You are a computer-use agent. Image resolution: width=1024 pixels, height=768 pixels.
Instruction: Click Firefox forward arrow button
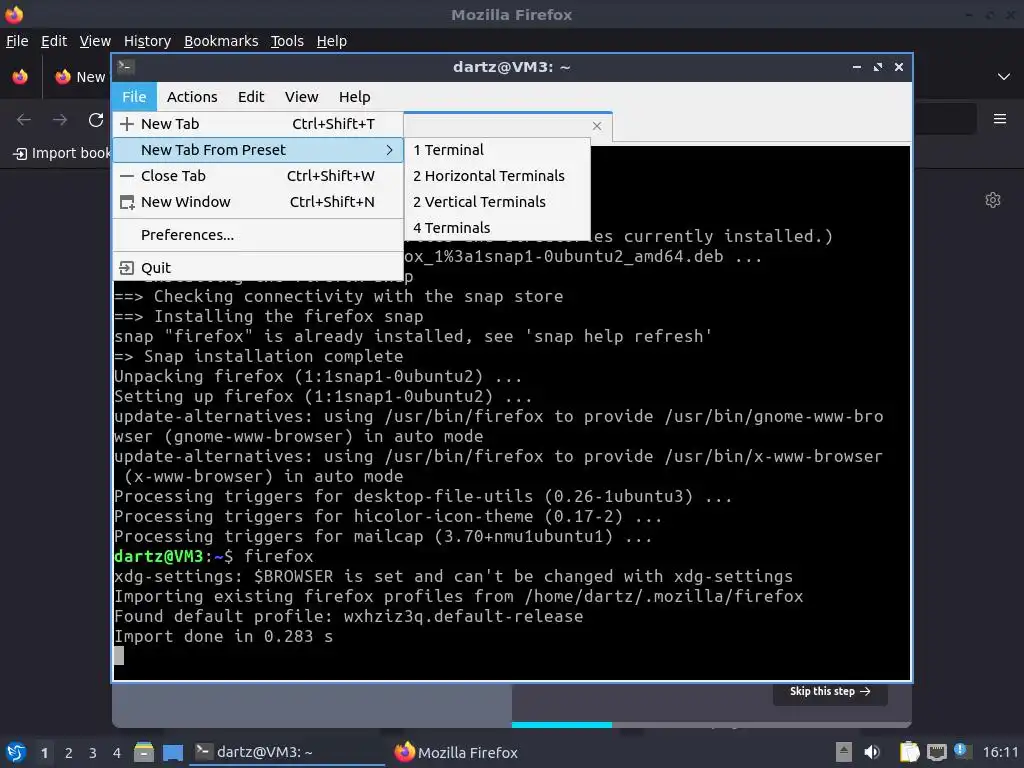(60, 120)
